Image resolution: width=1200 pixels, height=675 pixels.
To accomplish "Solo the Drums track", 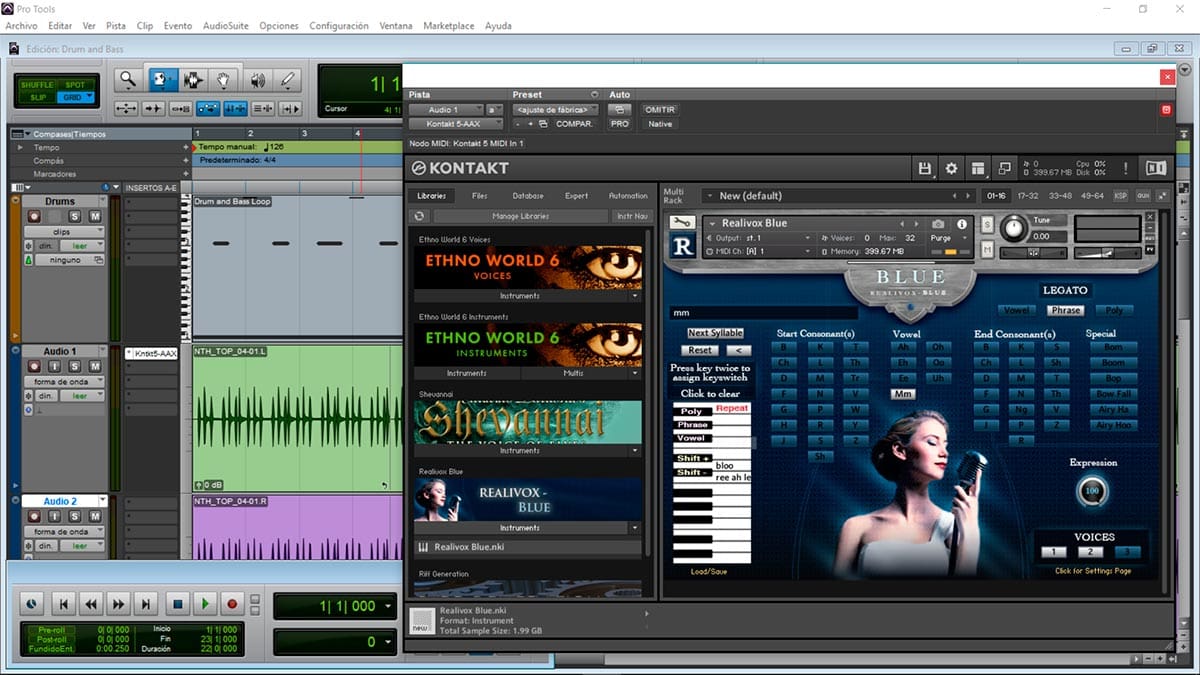I will pos(74,216).
